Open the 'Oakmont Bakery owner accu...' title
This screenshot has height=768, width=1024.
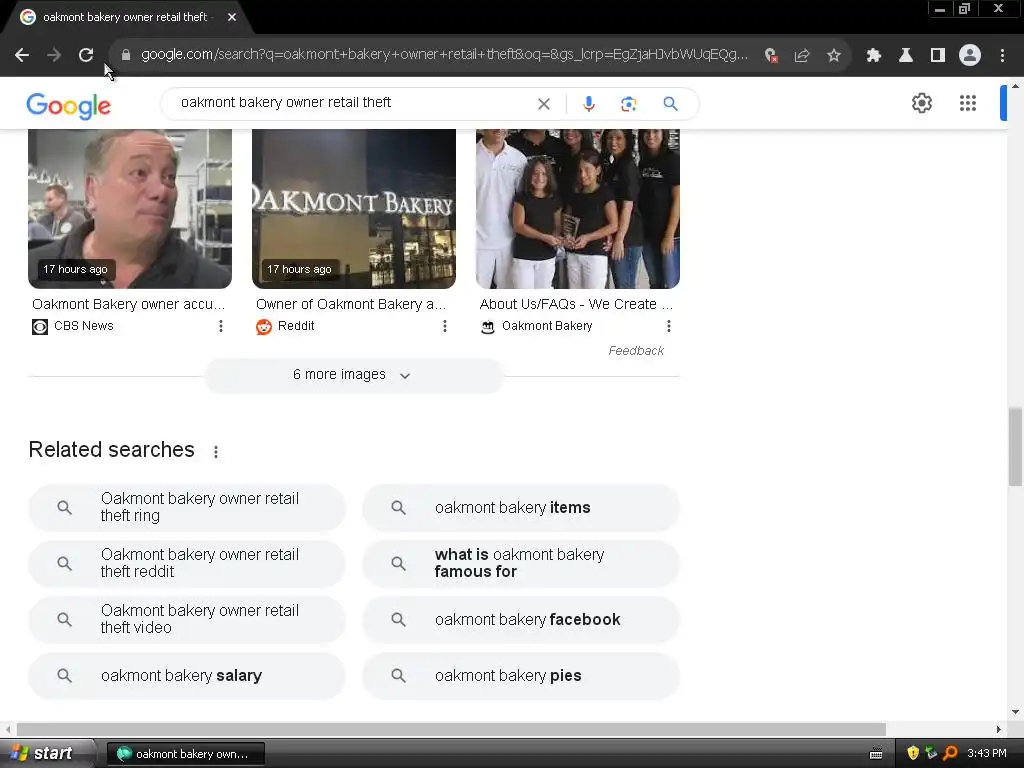point(129,304)
